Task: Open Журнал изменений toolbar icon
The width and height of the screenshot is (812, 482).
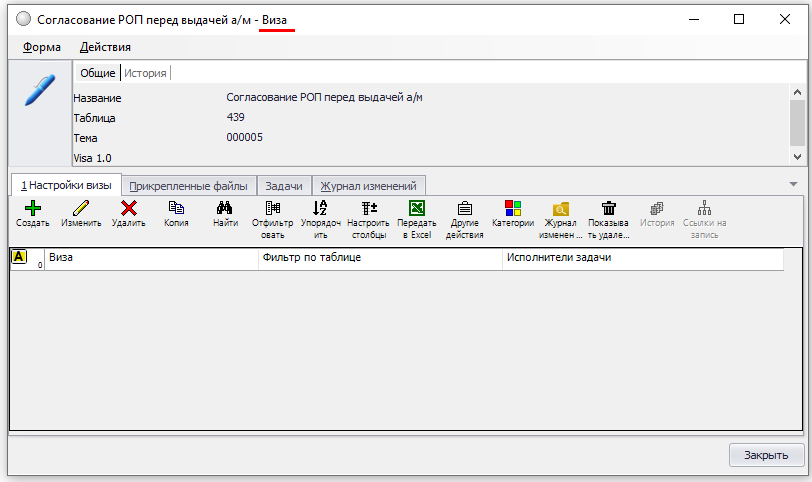Action: click(x=561, y=208)
